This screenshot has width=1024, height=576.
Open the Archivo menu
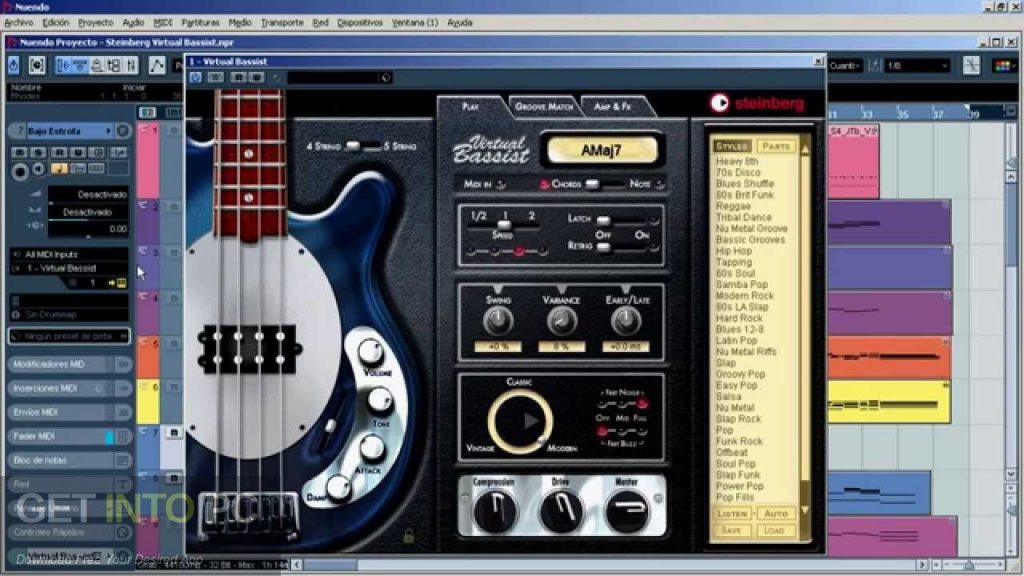coord(18,23)
